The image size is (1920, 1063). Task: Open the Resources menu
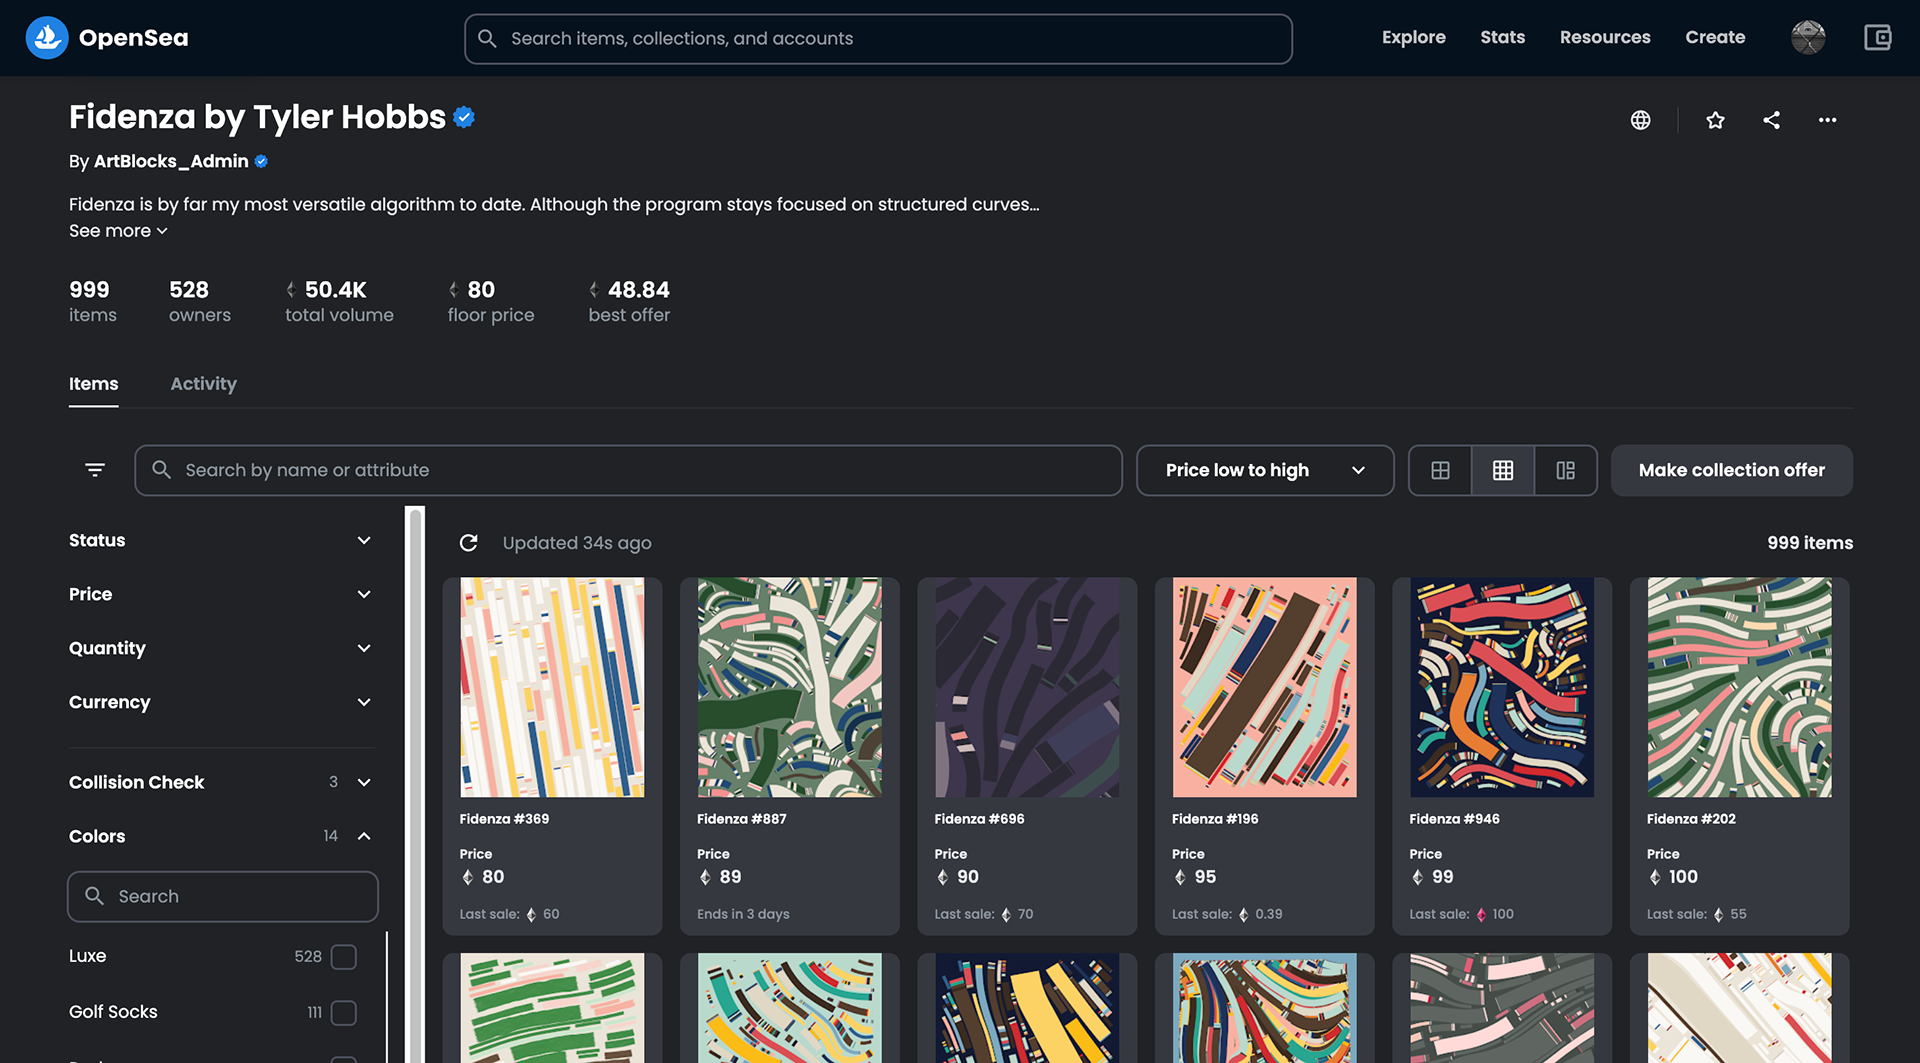1605,38
